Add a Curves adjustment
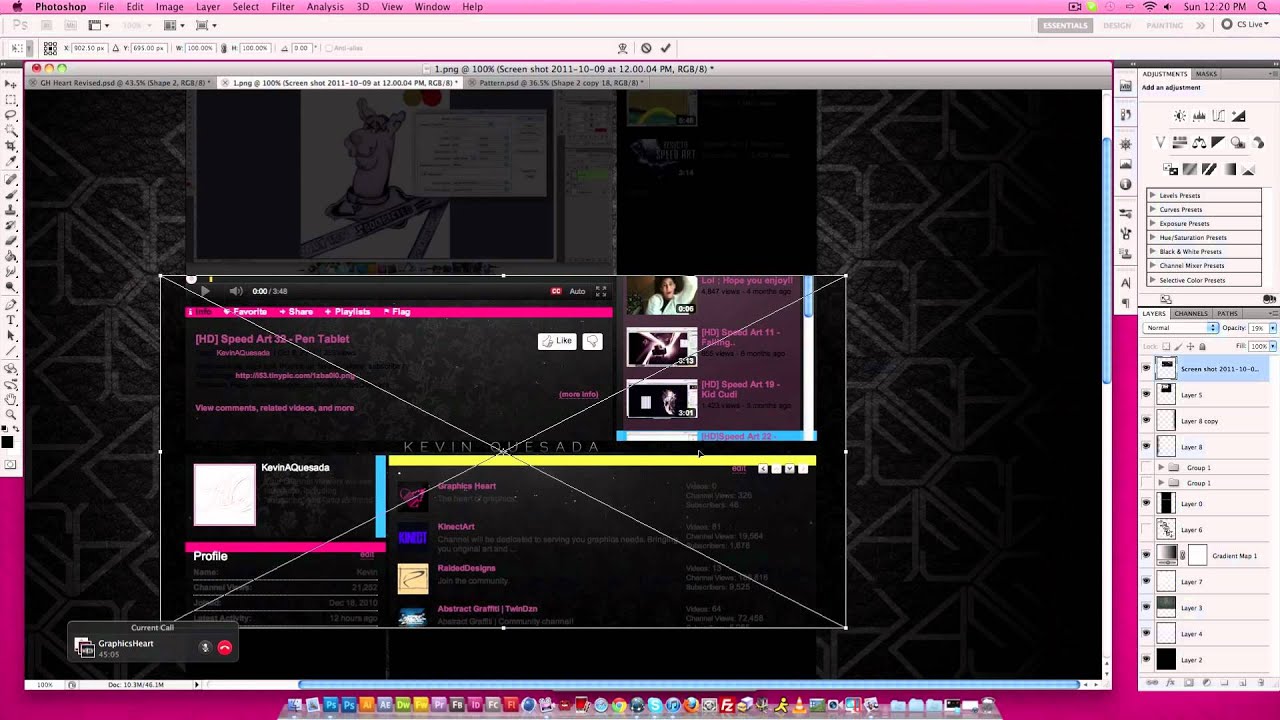 1218,116
